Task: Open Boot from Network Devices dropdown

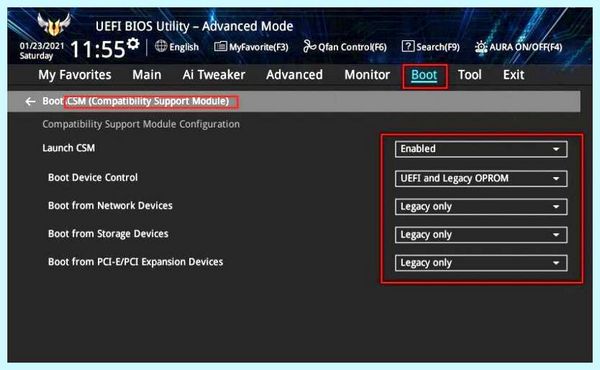Action: click(x=481, y=207)
